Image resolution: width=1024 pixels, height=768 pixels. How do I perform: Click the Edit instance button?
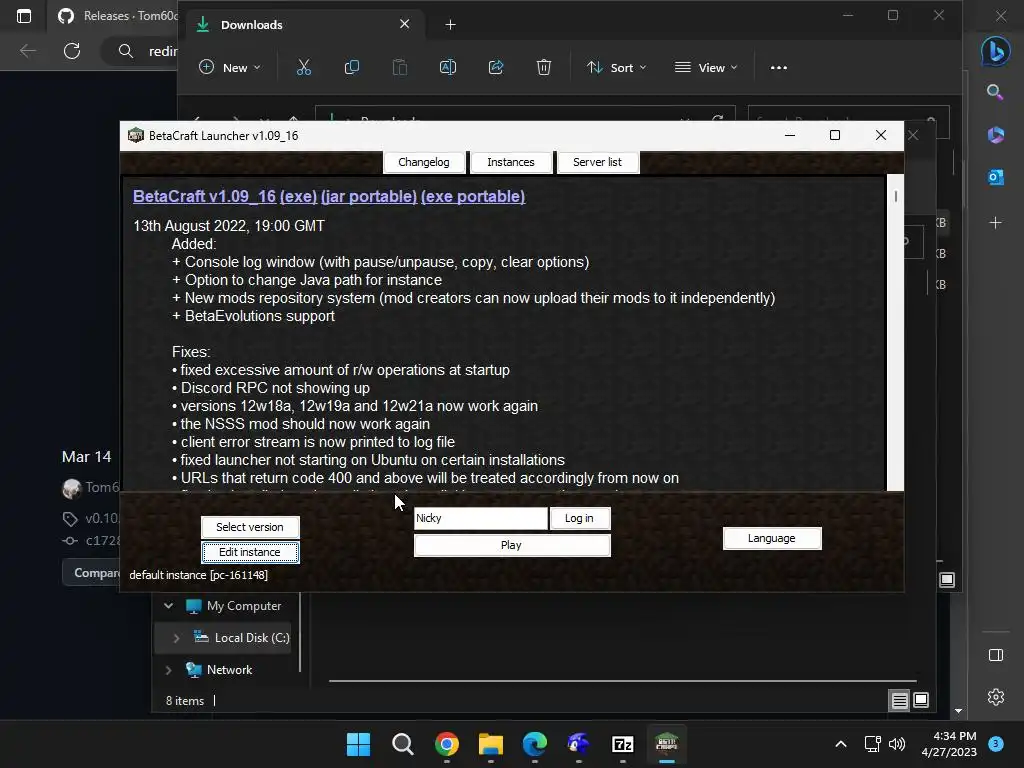[x=250, y=552]
